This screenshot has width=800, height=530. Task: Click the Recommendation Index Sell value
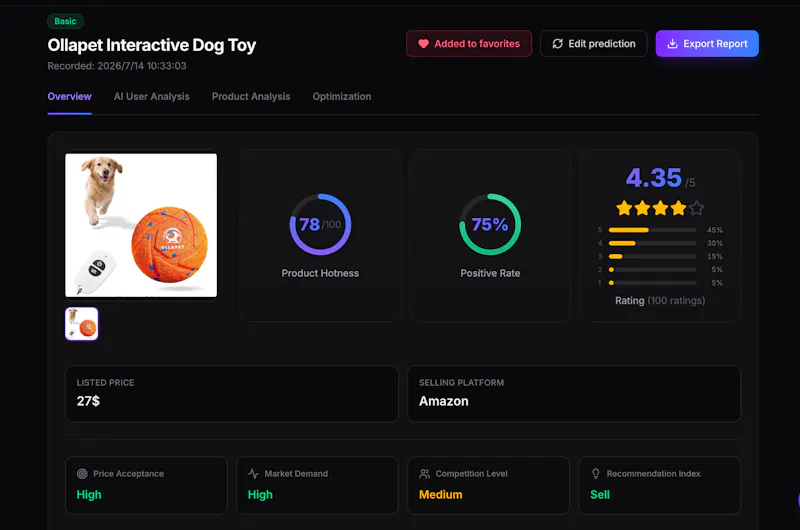pos(600,495)
